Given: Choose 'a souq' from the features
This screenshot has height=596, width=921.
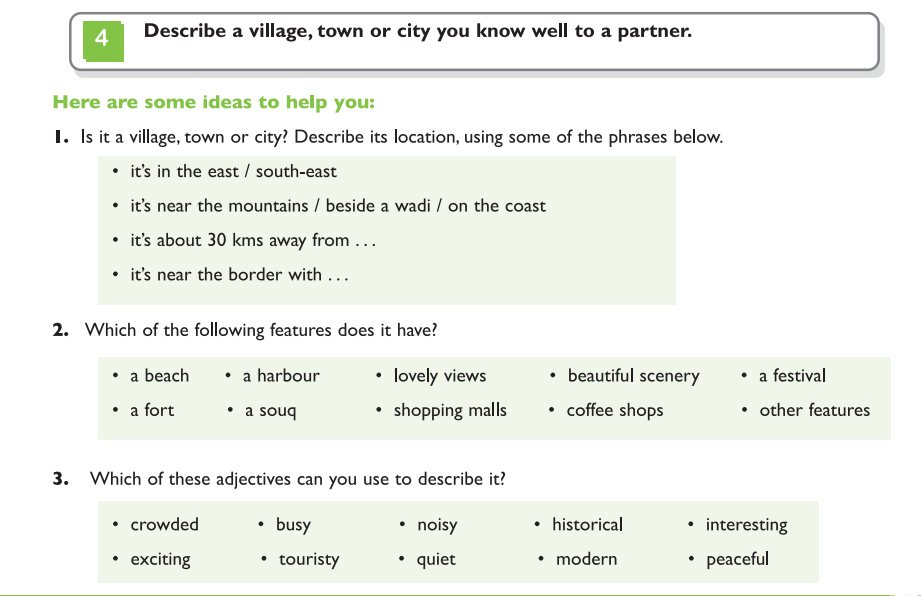Looking at the screenshot, I should [x=271, y=410].
